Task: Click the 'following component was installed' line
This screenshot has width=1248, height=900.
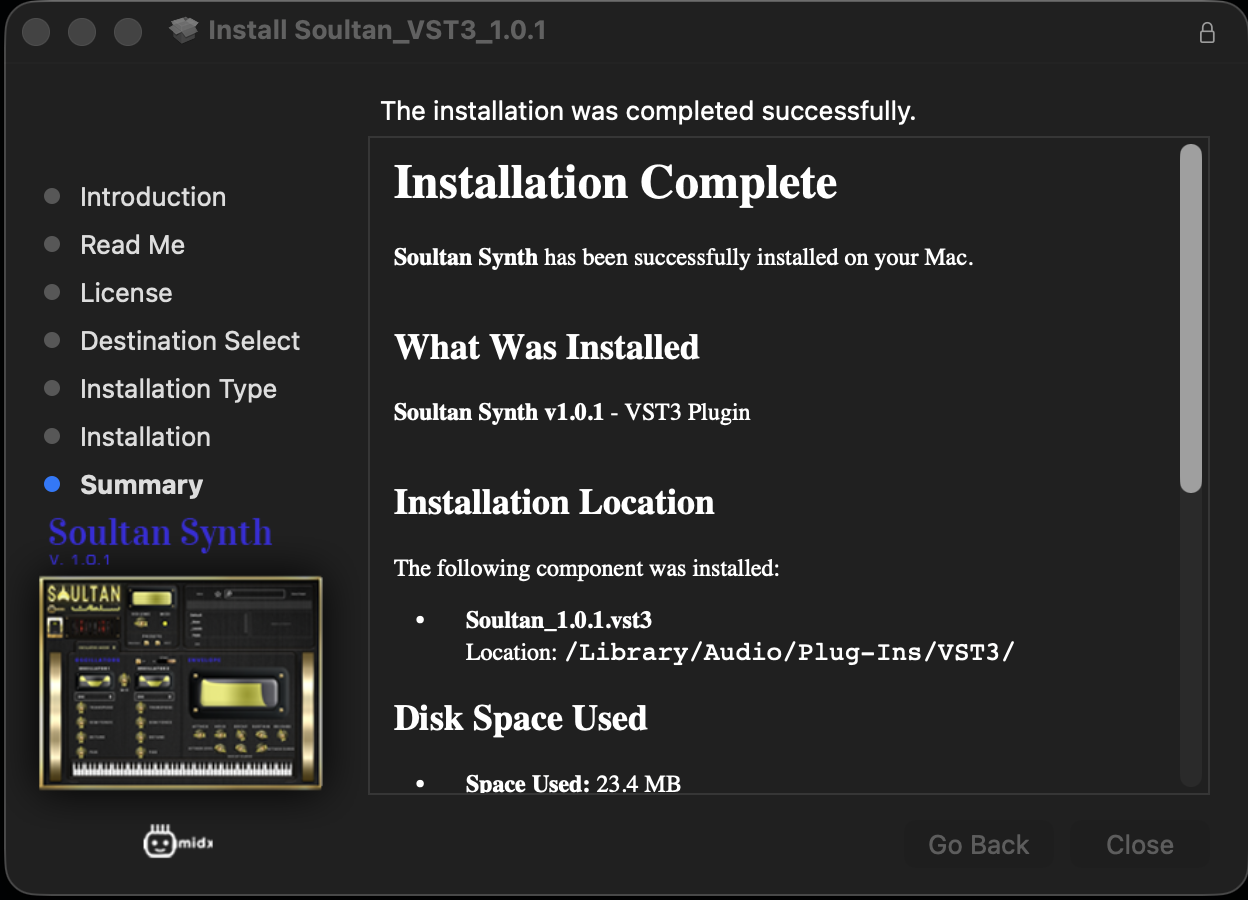Action: tap(586, 568)
